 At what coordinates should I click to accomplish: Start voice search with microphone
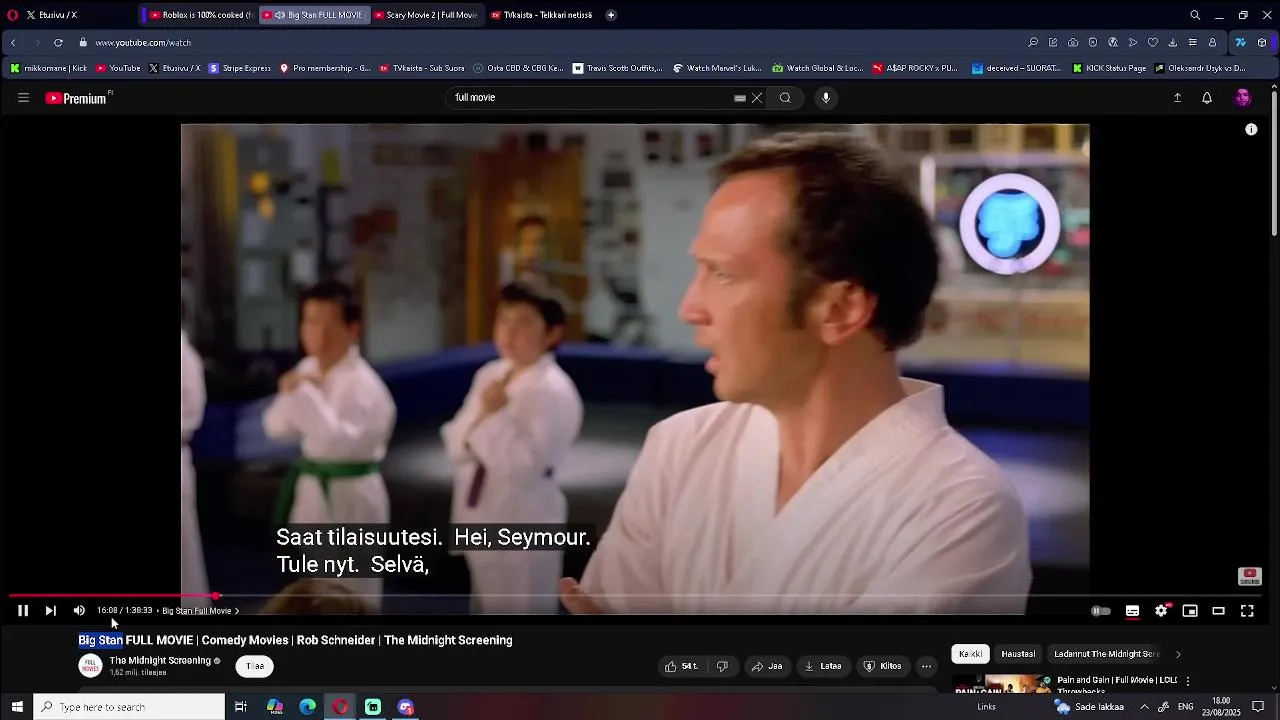[826, 98]
